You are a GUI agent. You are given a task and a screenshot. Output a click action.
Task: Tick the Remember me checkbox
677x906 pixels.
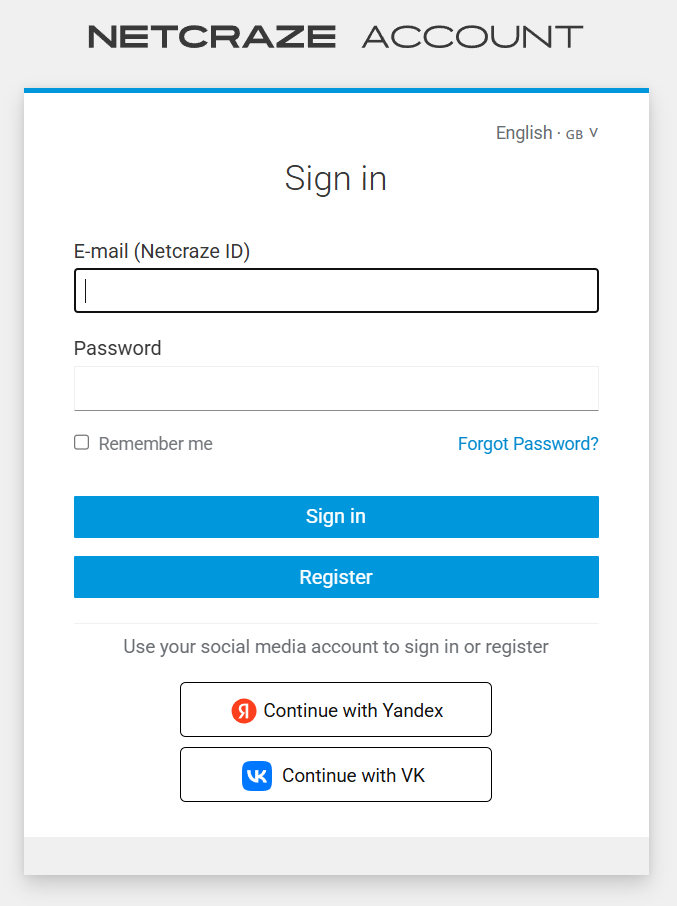(x=82, y=442)
